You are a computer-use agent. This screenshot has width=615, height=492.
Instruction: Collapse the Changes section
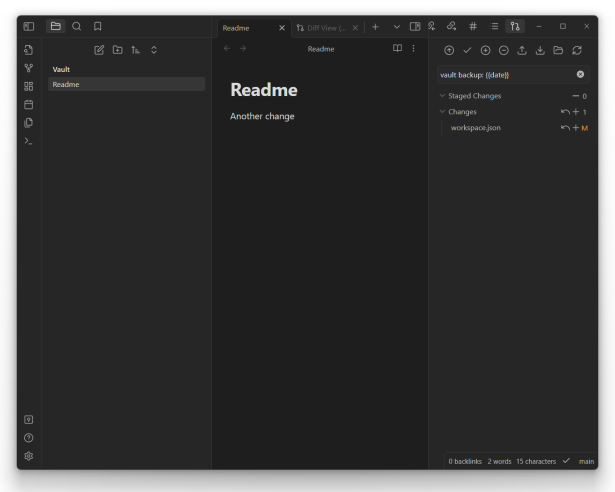click(x=442, y=111)
